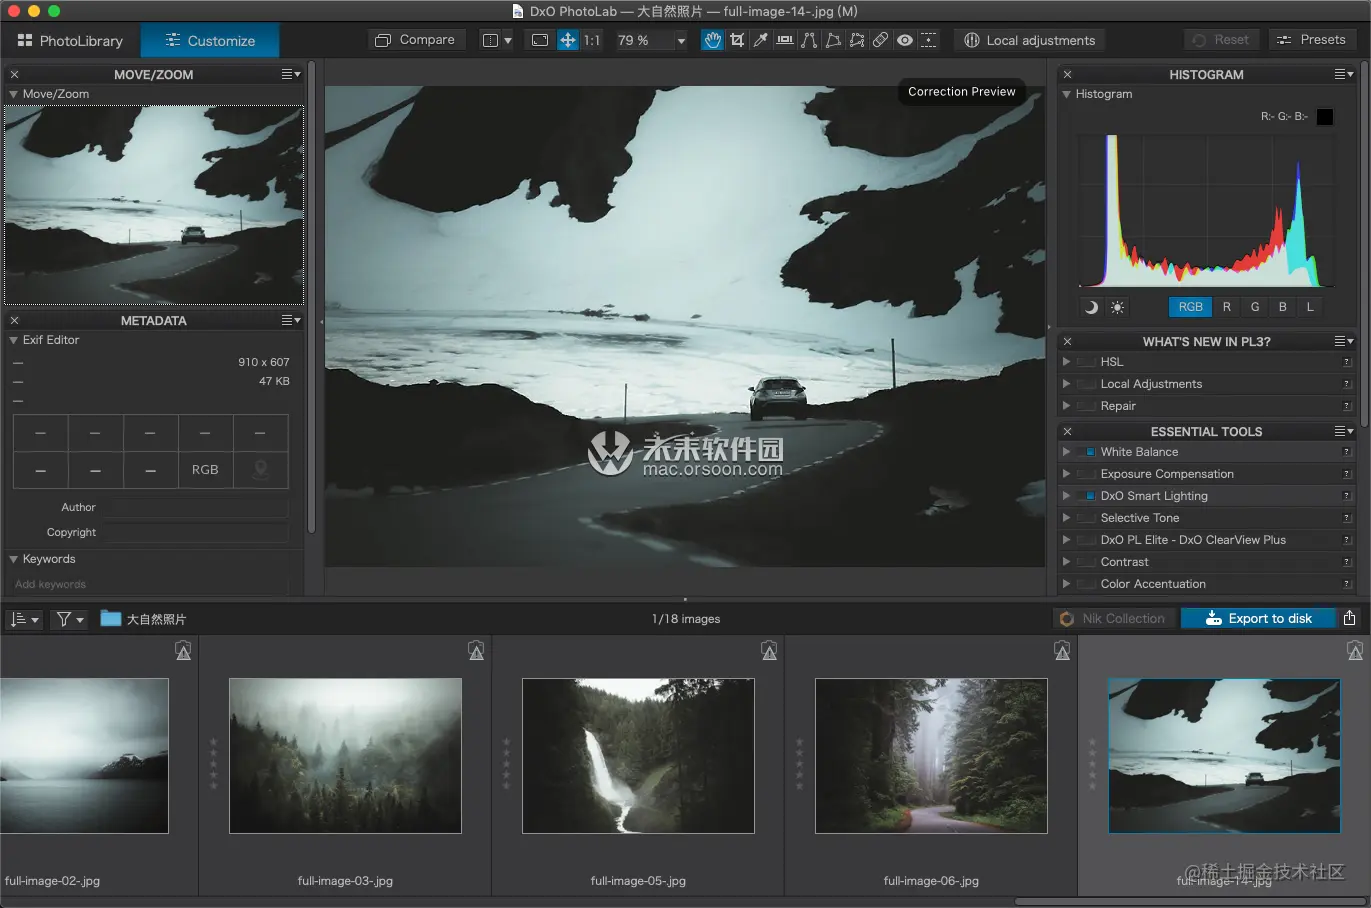Collapse the Histogram section triangle
The image size is (1371, 908).
pos(1066,94)
